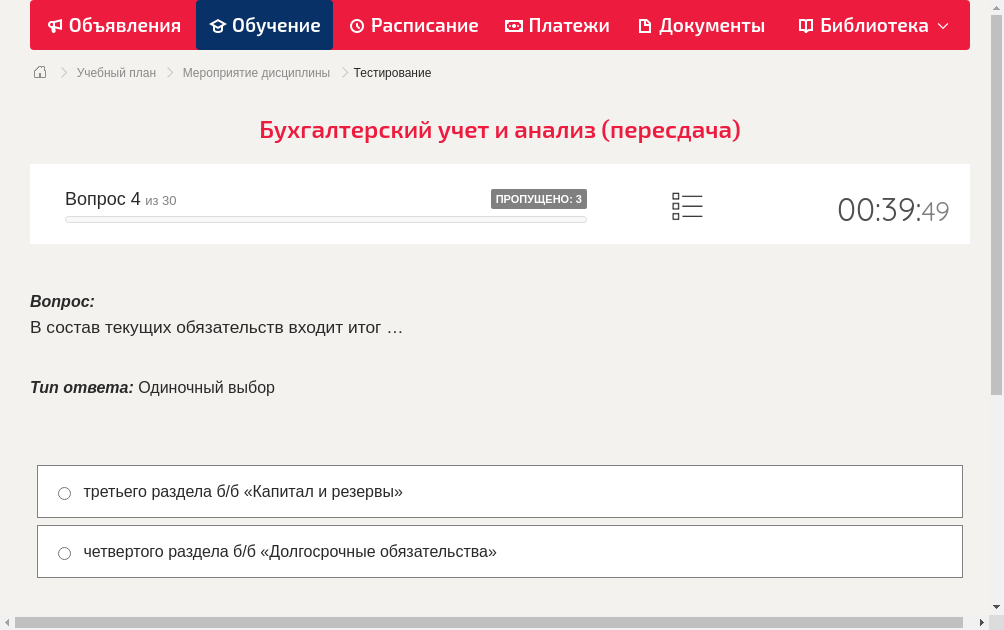Click the clock icon on Расписание
Screen dimensions: 1004x630
pyautogui.click(x=355, y=25)
